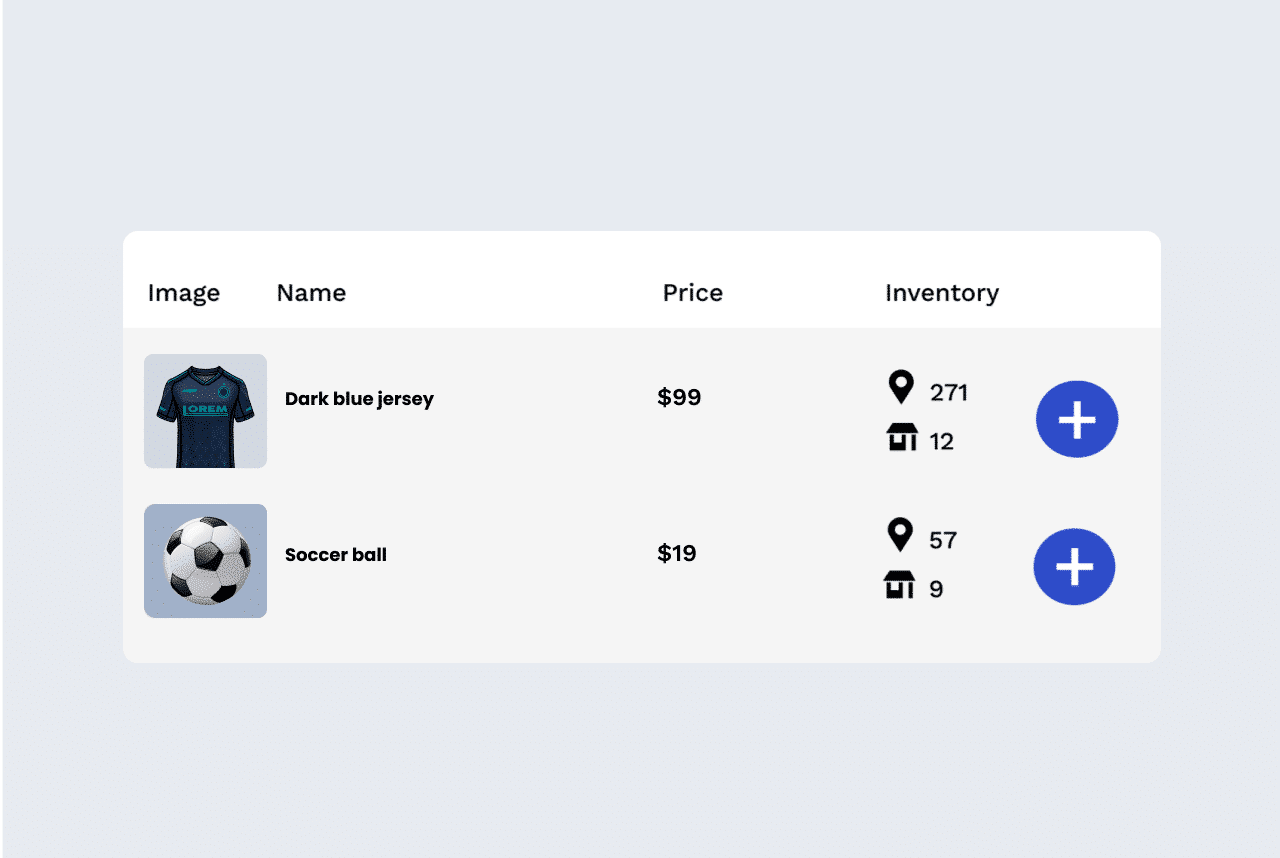Open the Dark blue jersey thumbnail

[205, 411]
